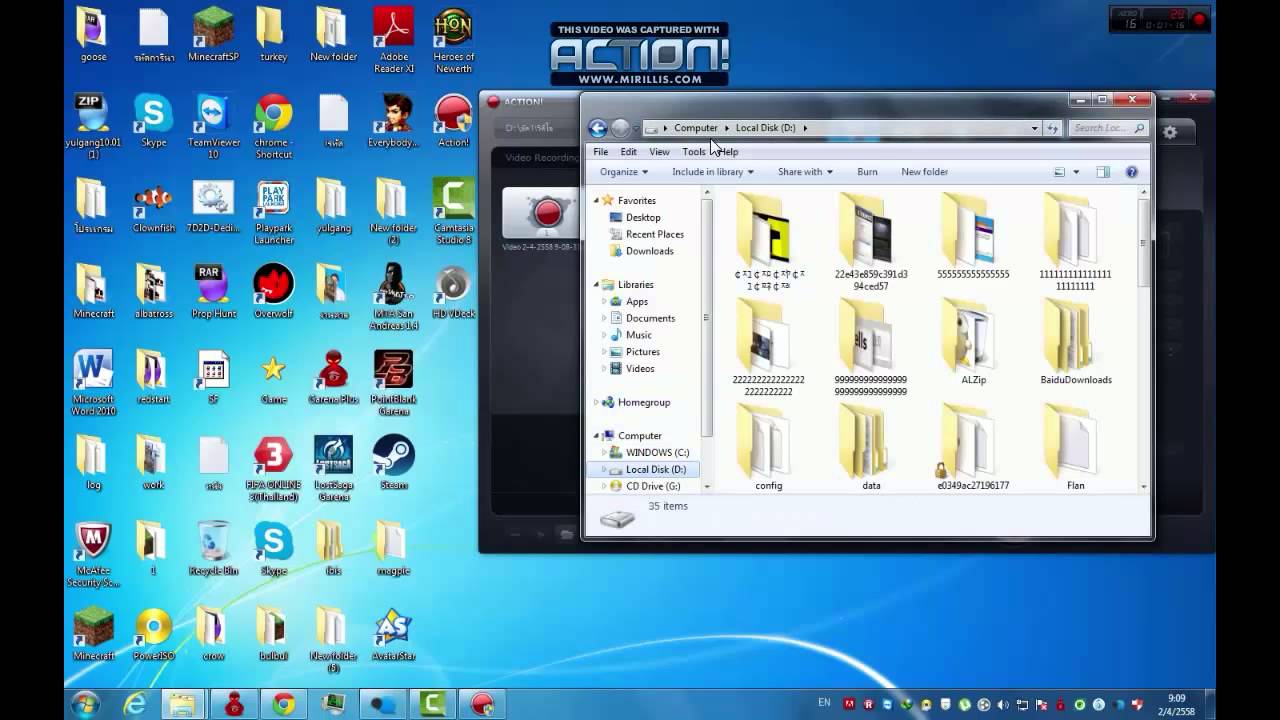This screenshot has height=720, width=1280.
Task: Open the change view options arrow
Action: pos(1076,172)
